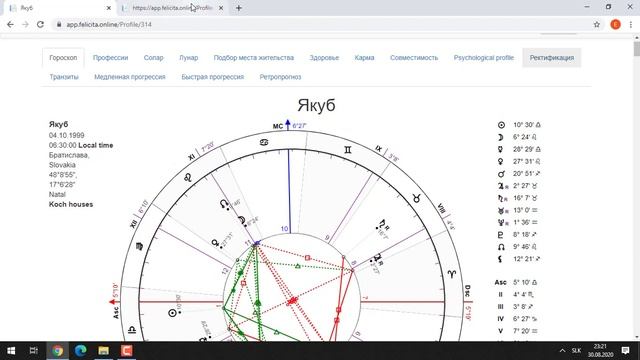Open the notification center icon
640x360 pixels.
(x=625, y=351)
